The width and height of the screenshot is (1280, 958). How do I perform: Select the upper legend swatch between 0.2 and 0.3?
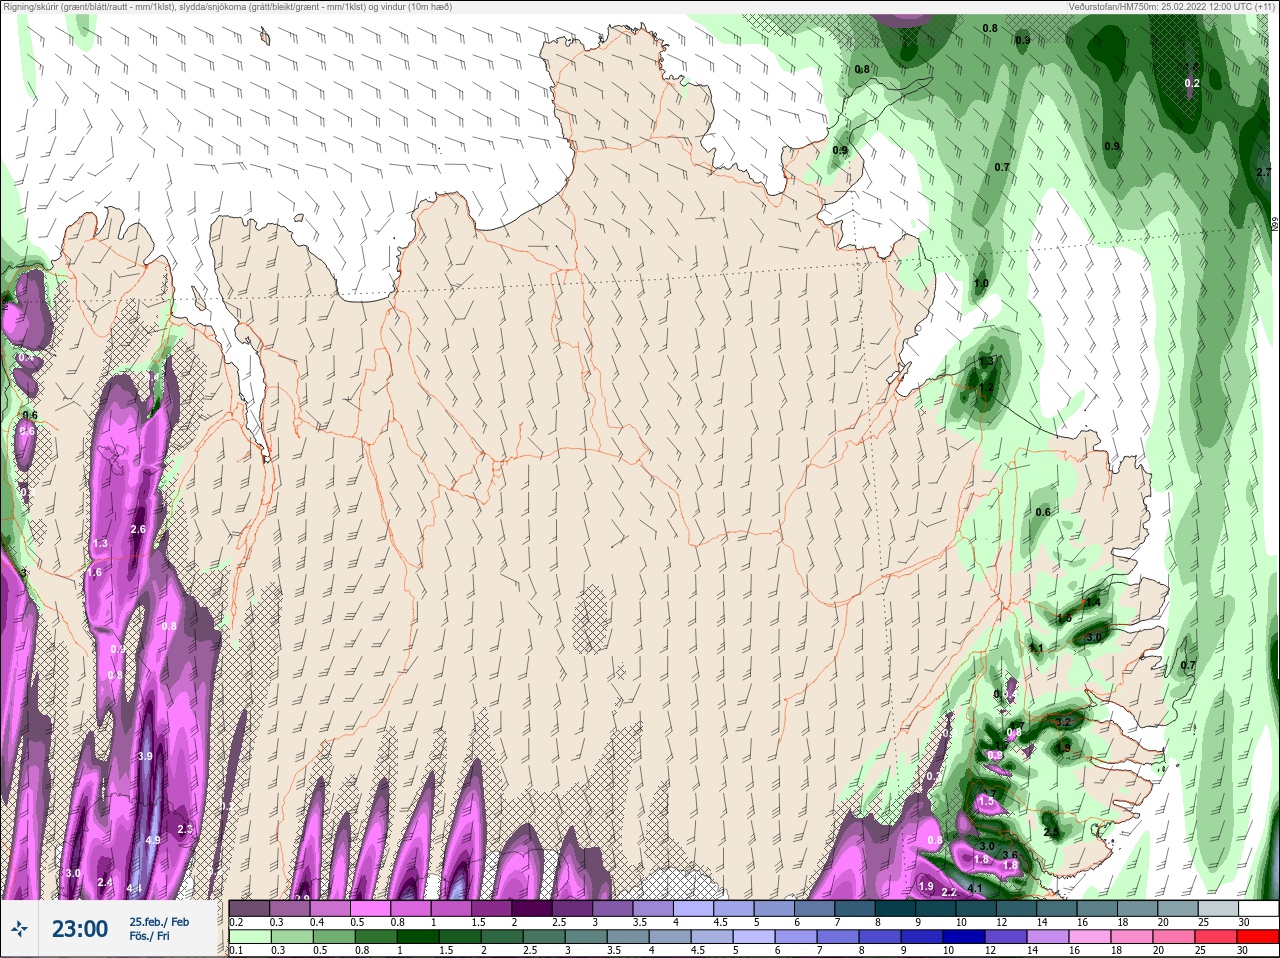[x=249, y=908]
